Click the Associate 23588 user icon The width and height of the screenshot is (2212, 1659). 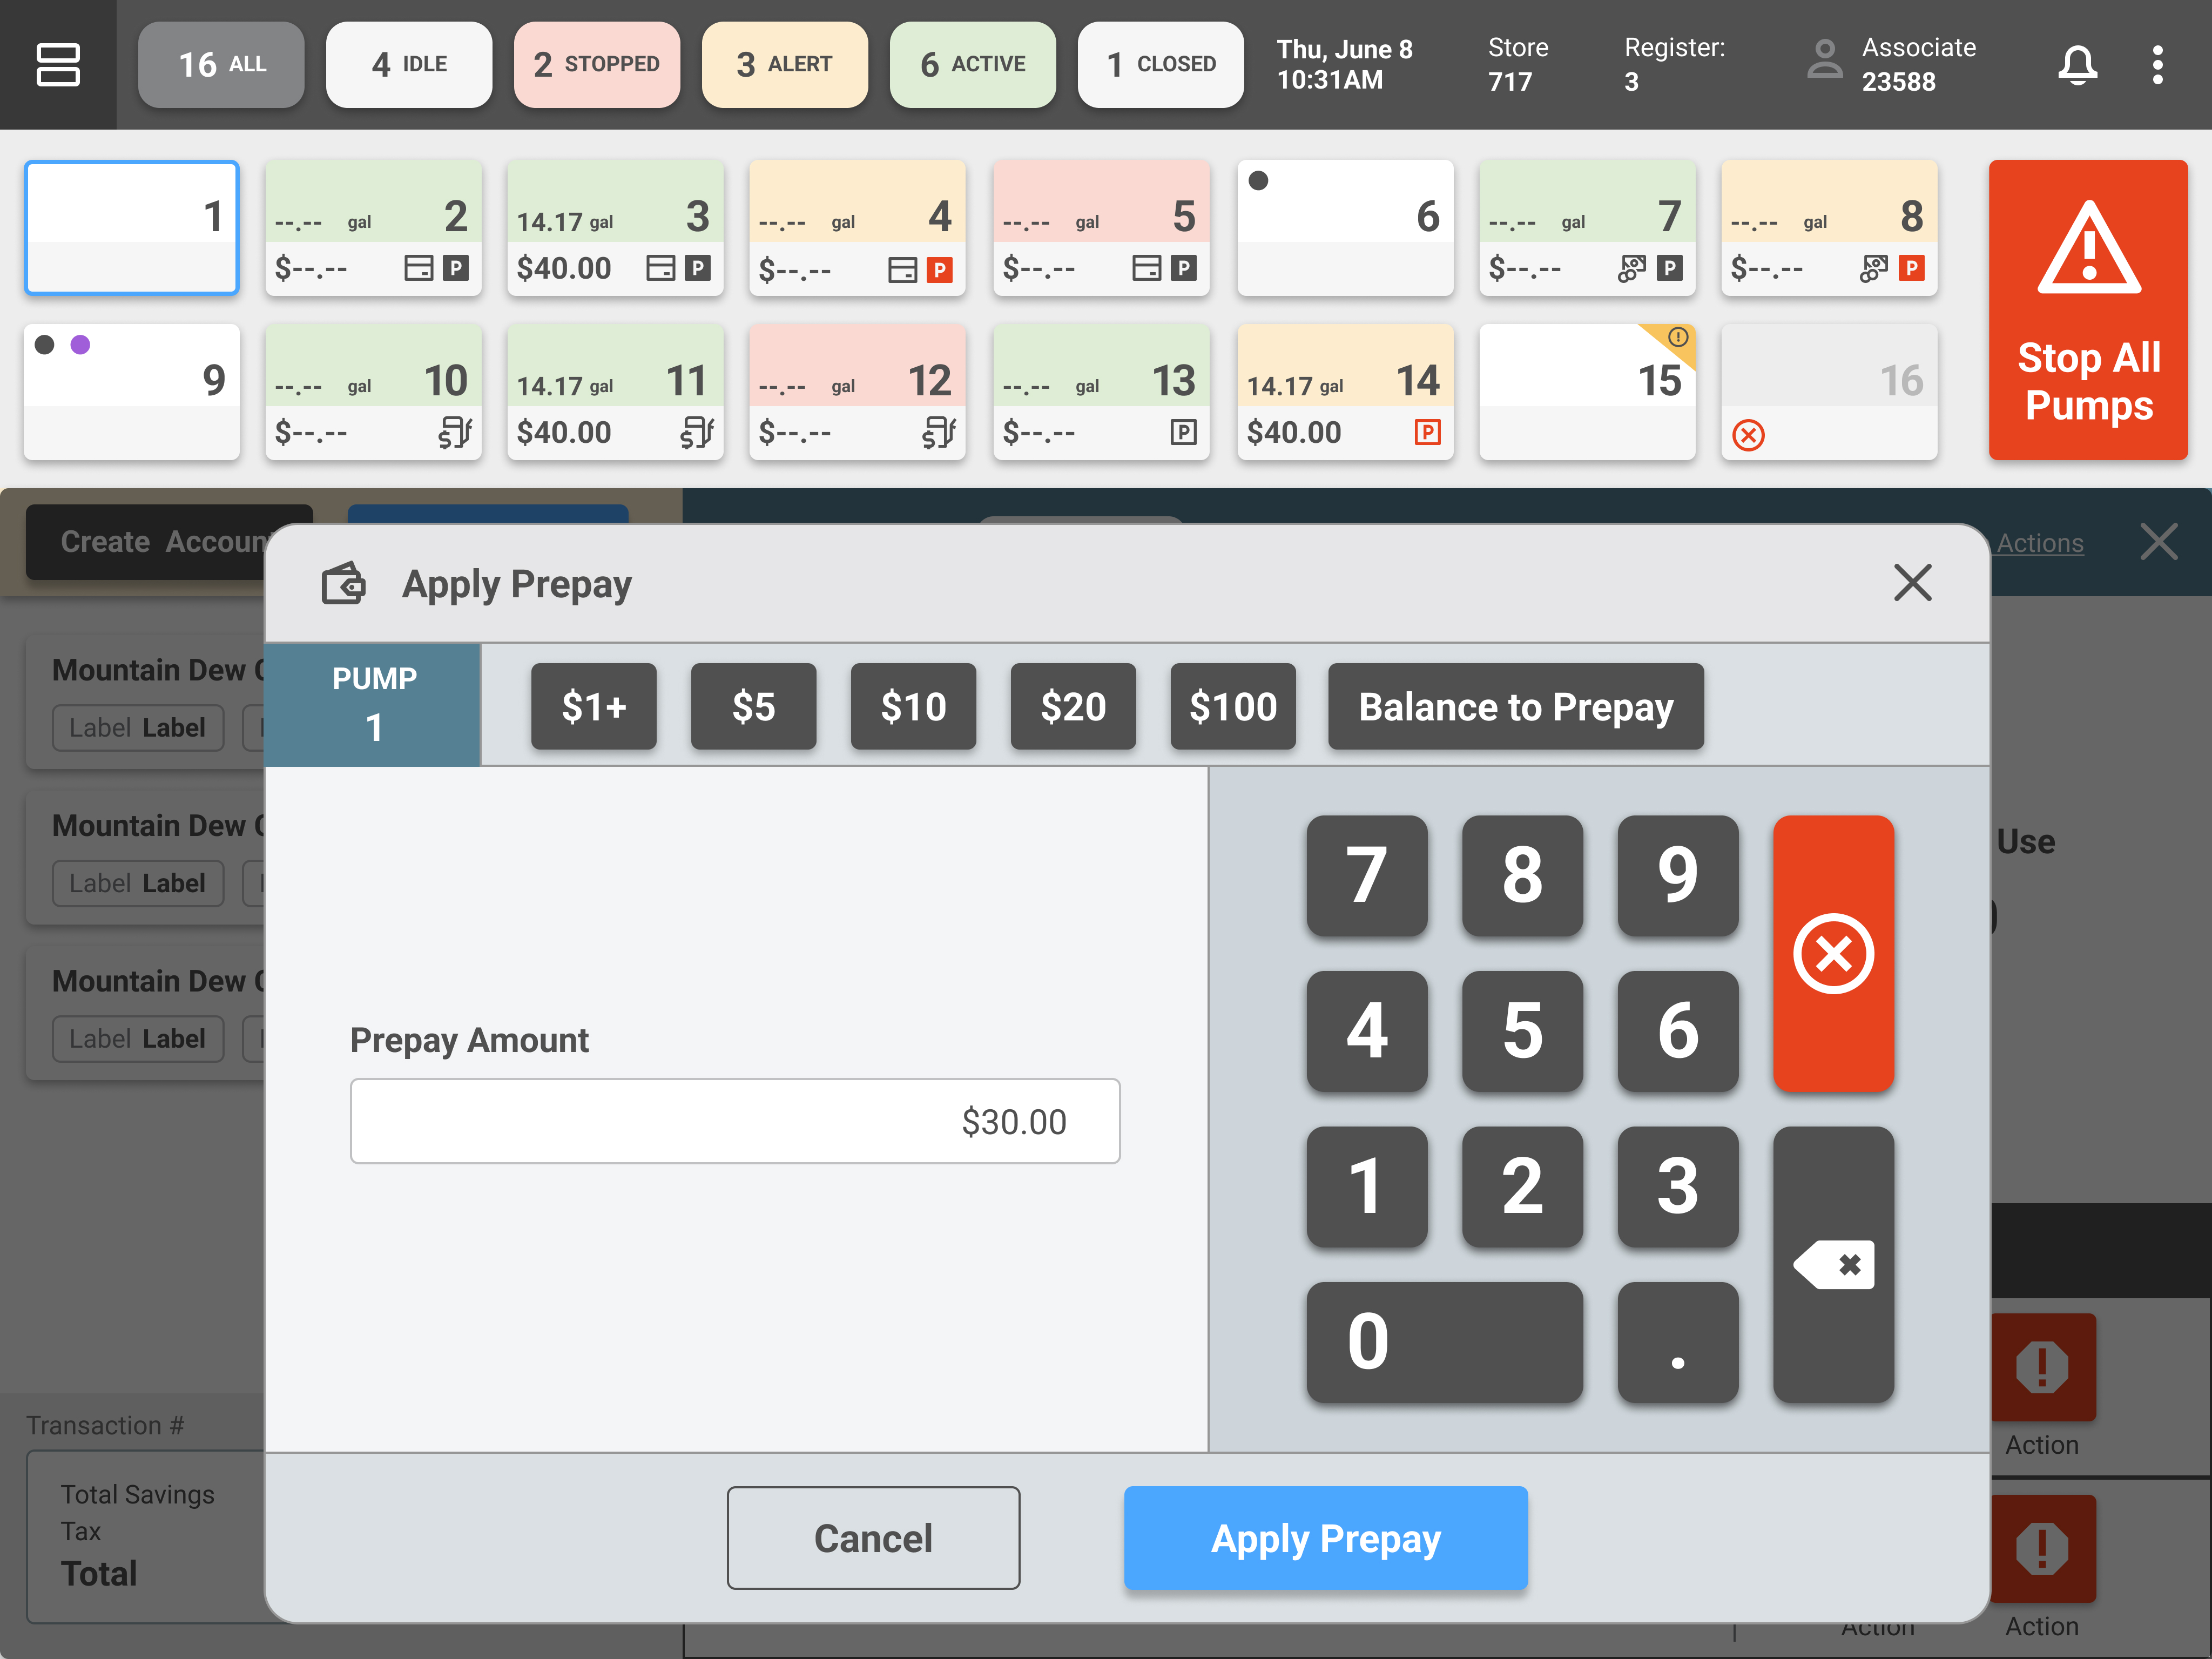(1824, 60)
